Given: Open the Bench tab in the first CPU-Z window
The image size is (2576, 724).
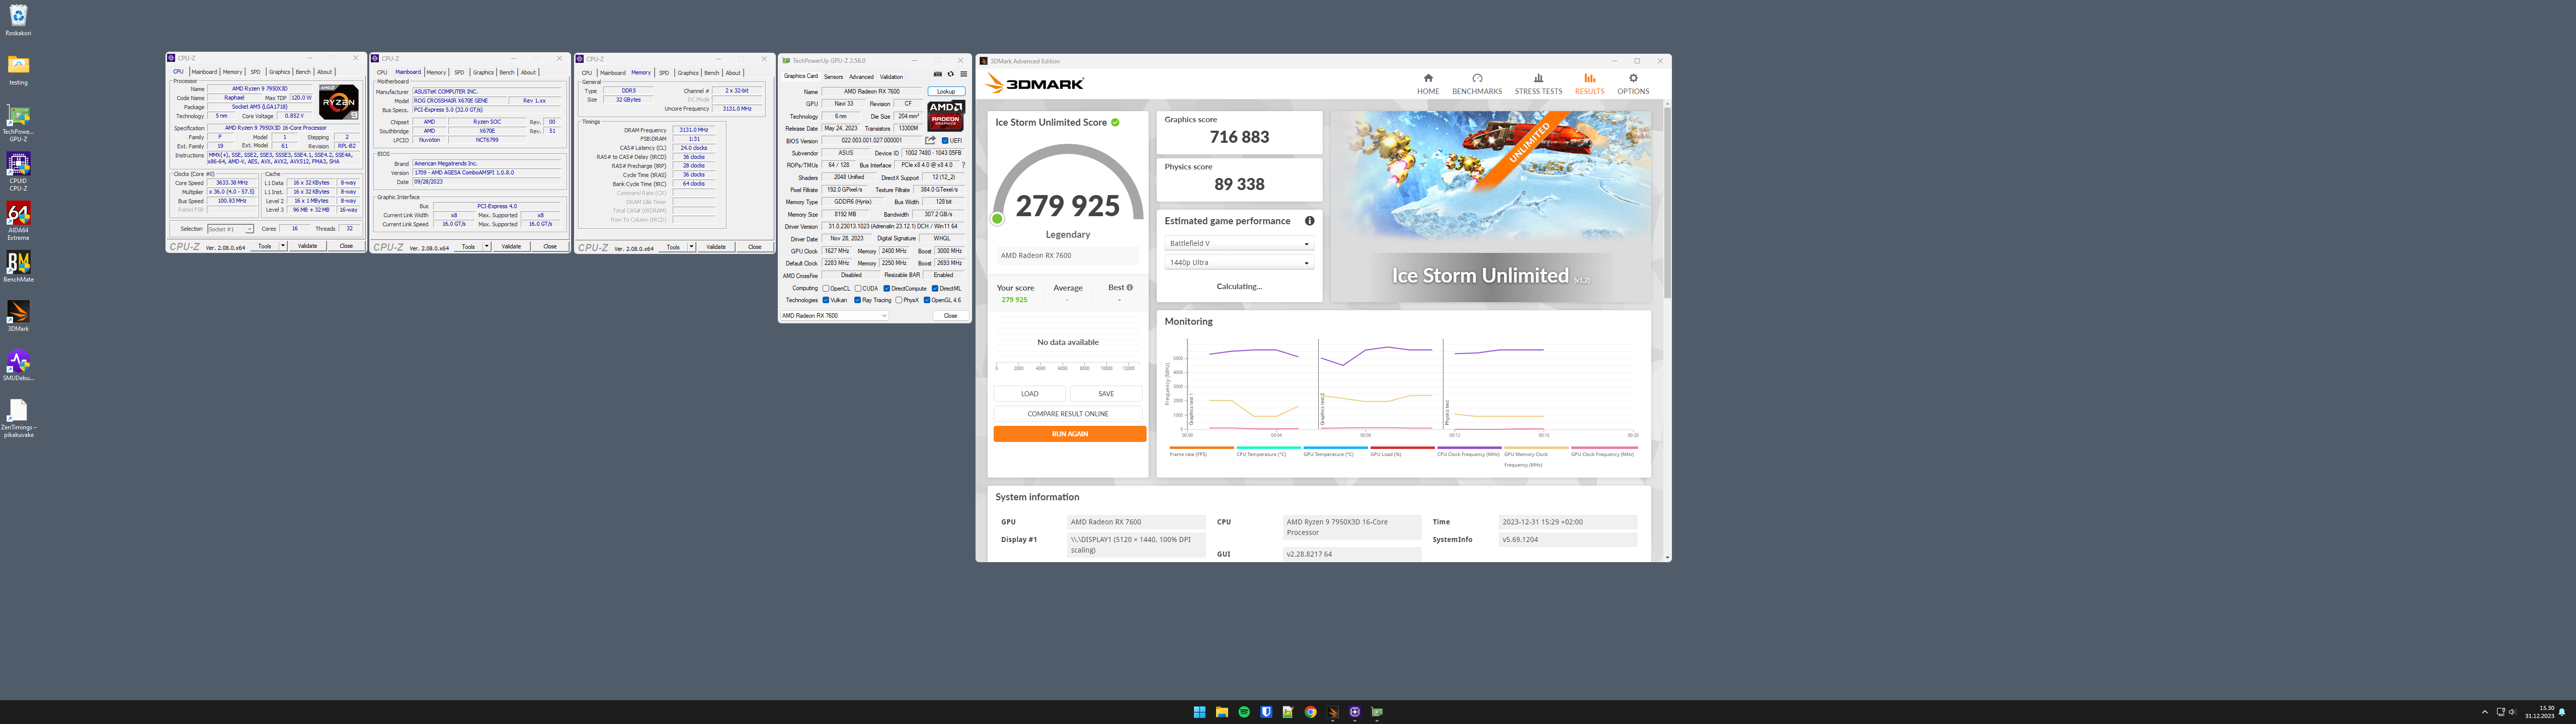Looking at the screenshot, I should point(303,72).
